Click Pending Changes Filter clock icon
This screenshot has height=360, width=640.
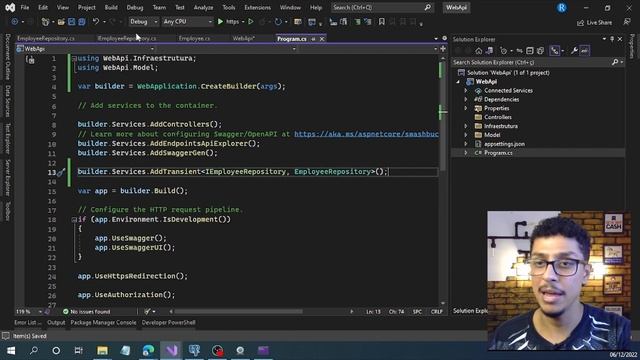[x=504, y=51]
